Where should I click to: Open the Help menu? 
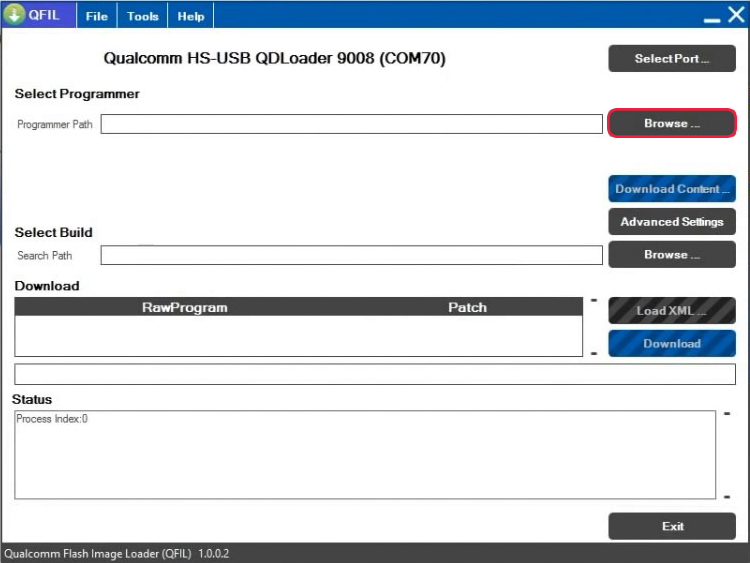(x=191, y=16)
